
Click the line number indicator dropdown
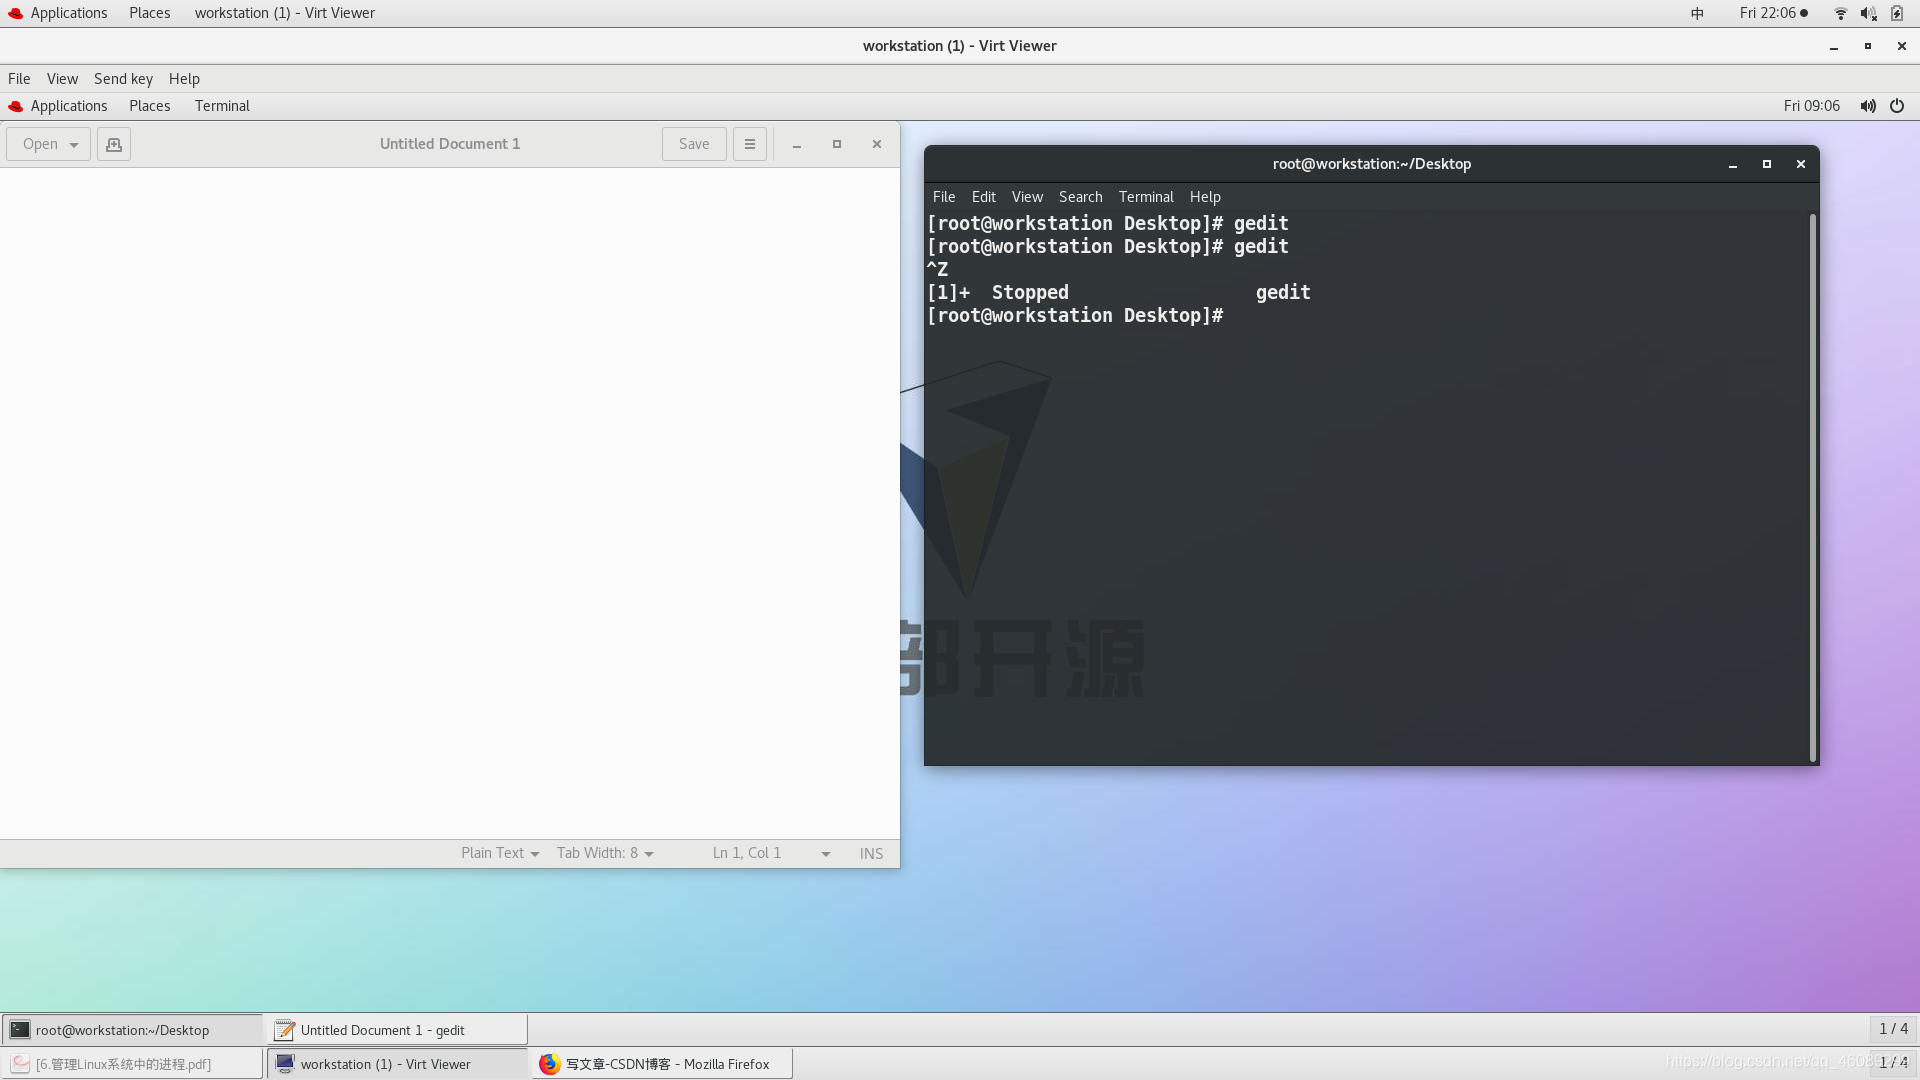(827, 855)
